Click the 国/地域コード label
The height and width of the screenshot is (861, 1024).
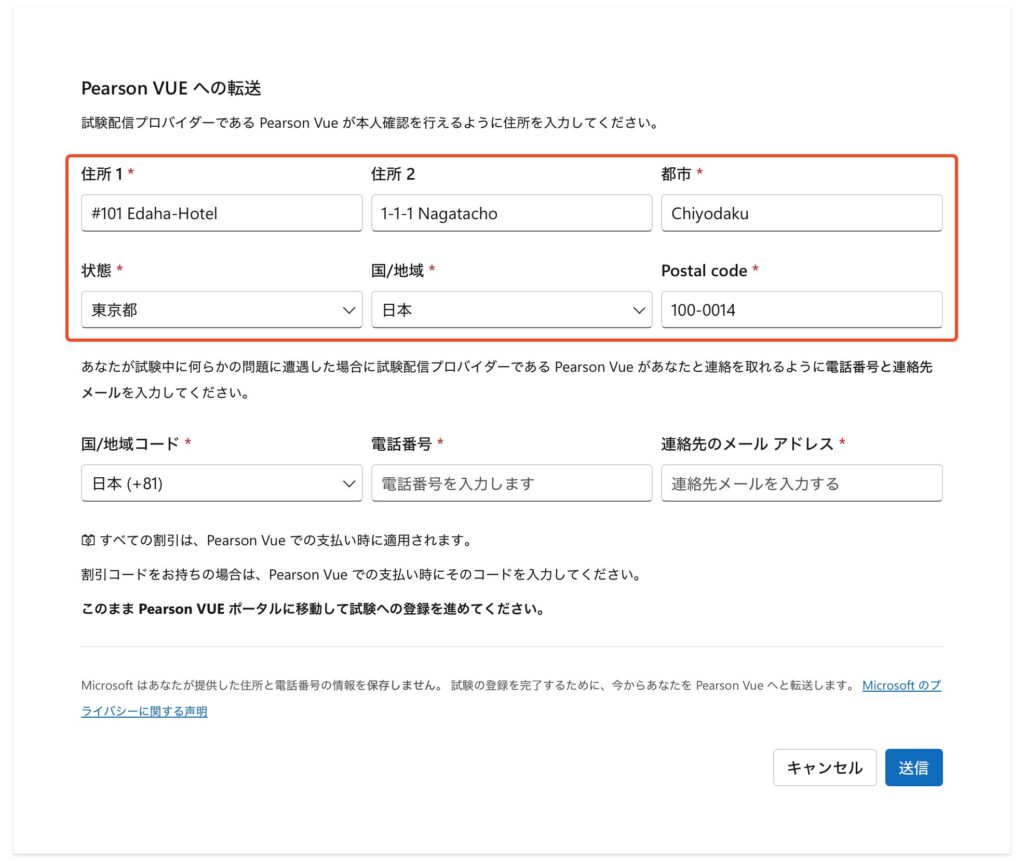pyautogui.click(x=130, y=444)
